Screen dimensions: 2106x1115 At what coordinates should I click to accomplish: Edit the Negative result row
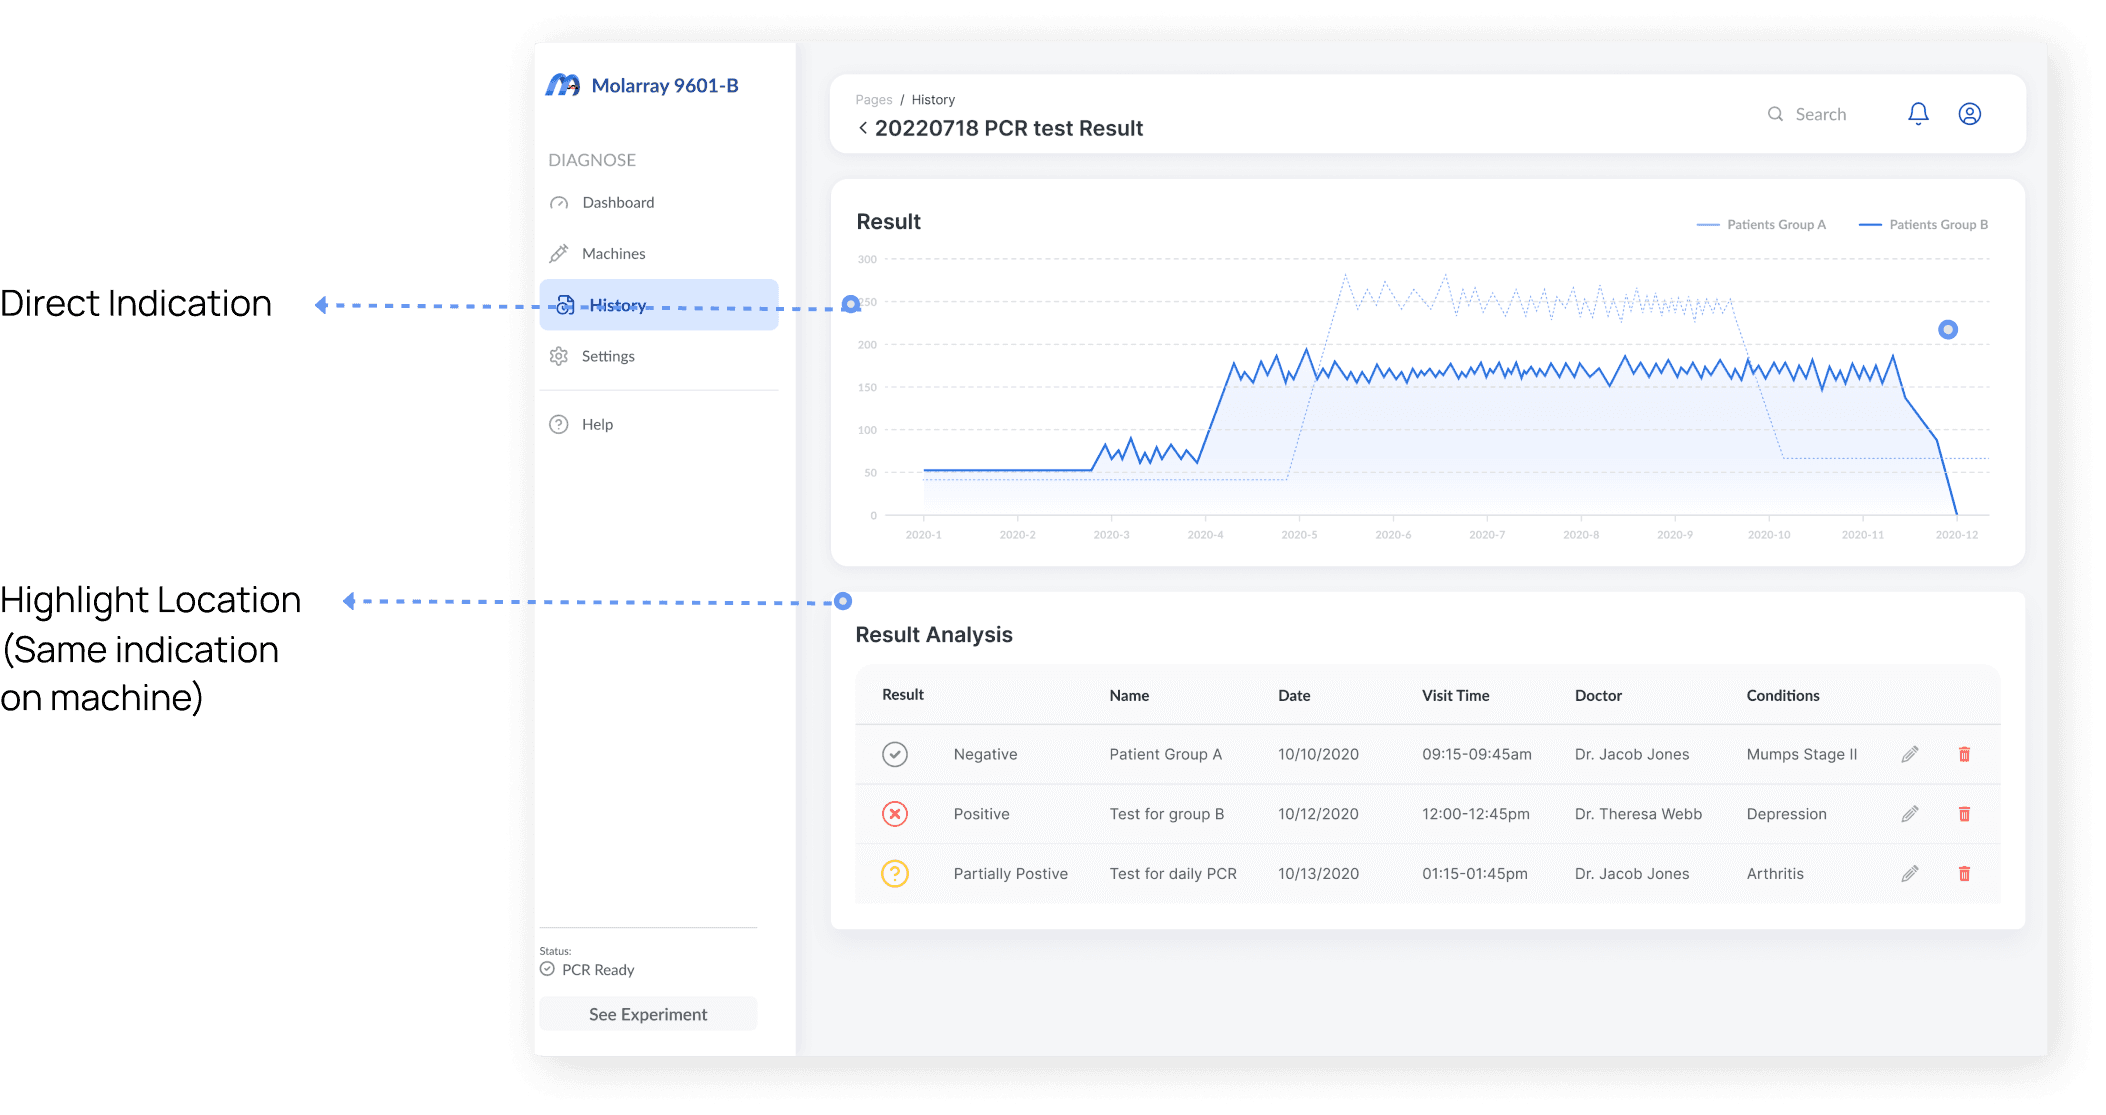tap(1909, 754)
